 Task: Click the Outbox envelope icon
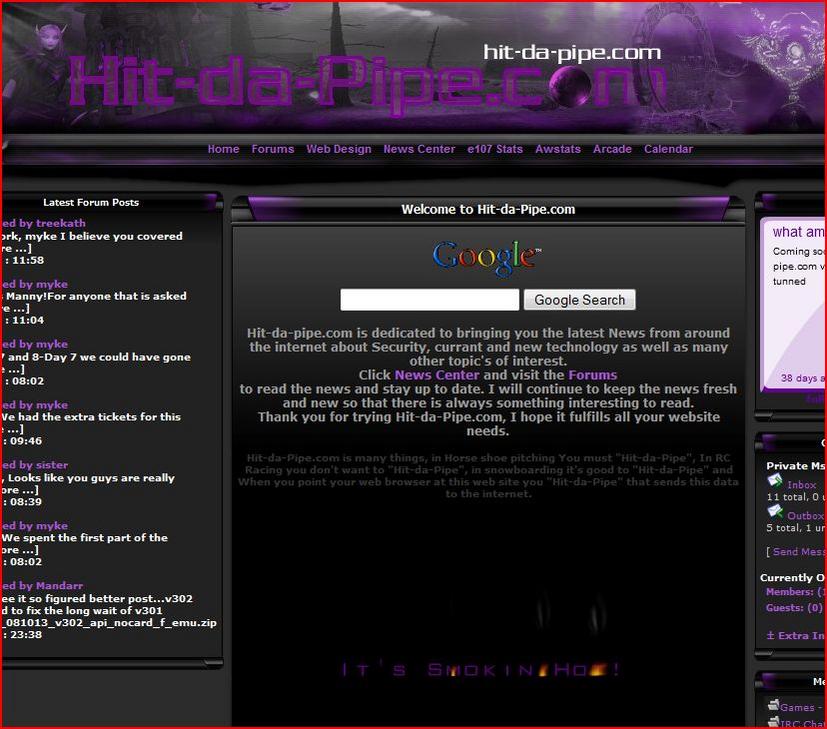pyautogui.click(x=774, y=514)
